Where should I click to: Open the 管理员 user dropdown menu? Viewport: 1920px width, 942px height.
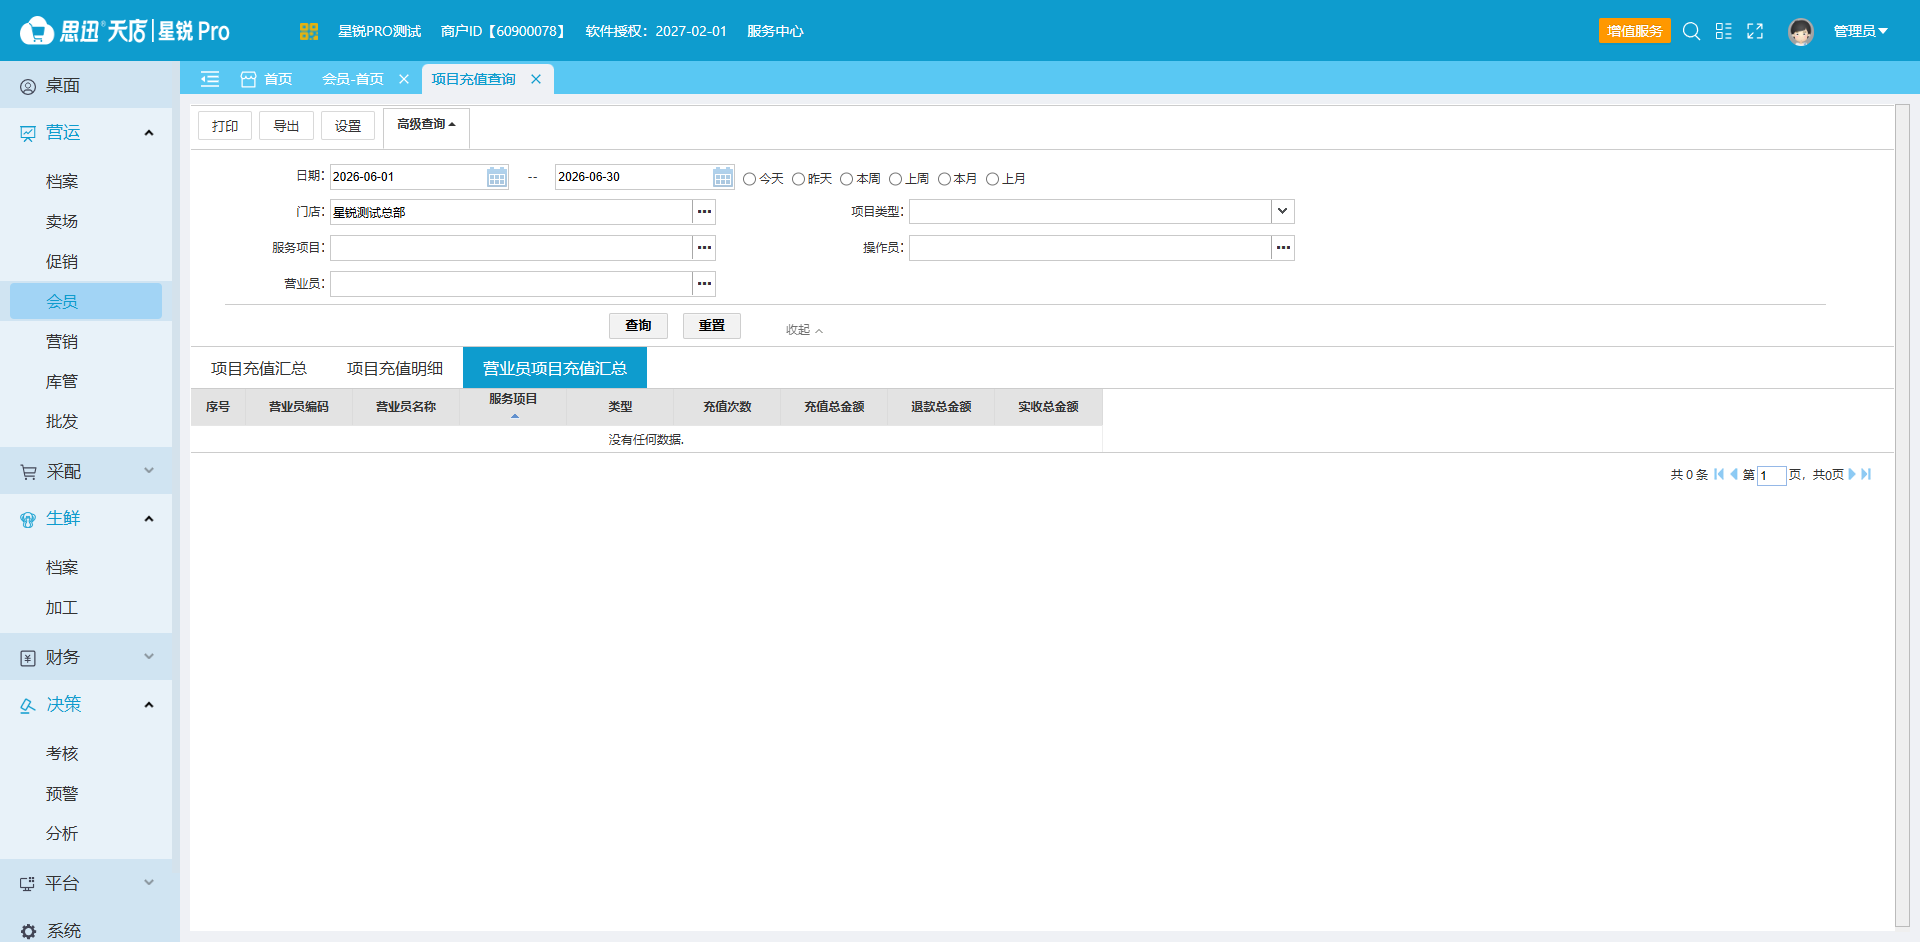pos(1860,31)
